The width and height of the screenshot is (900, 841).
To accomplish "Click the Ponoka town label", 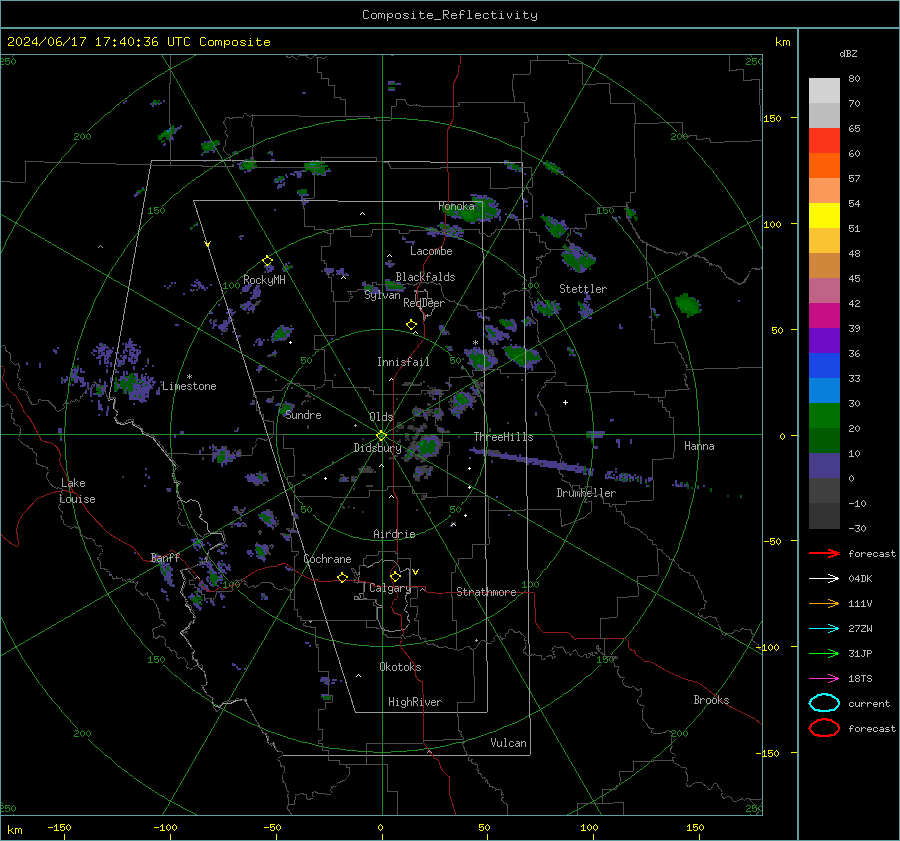I will tap(456, 206).
